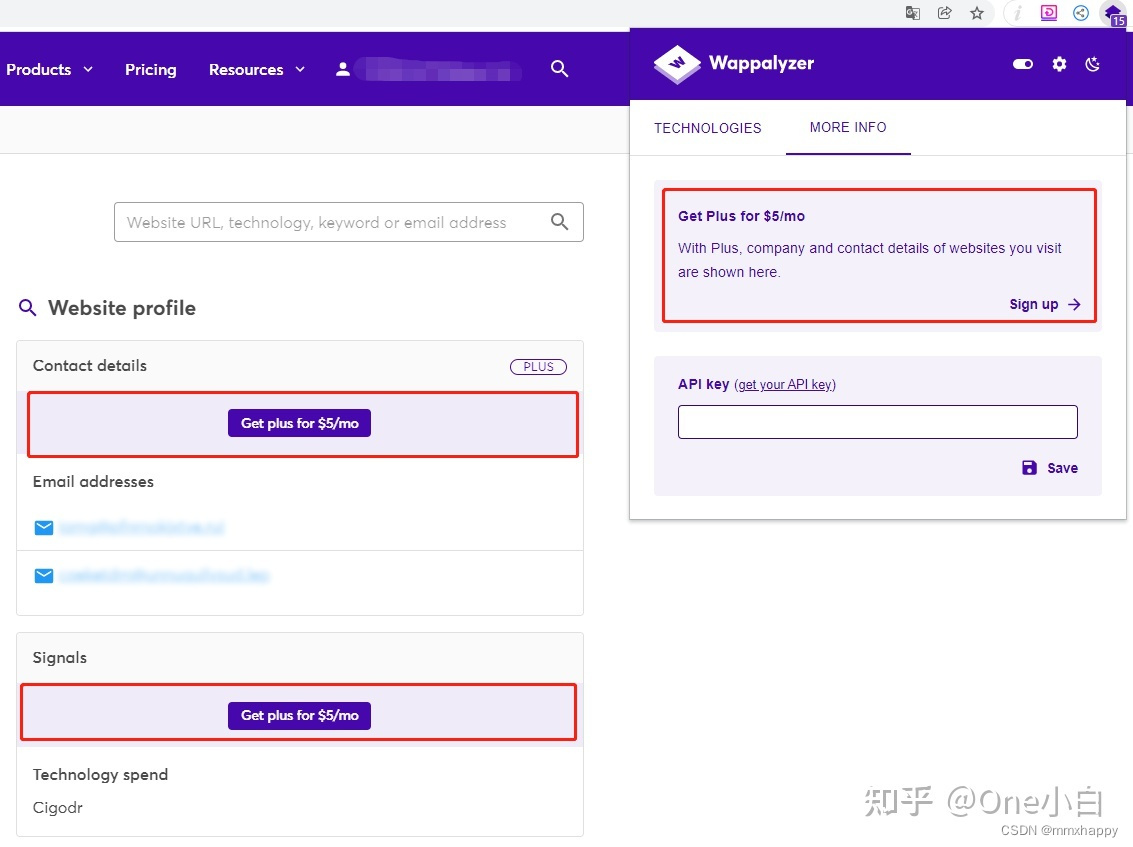Switch to the TECHNOLOGIES tab
The height and width of the screenshot is (847, 1133).
tap(707, 128)
